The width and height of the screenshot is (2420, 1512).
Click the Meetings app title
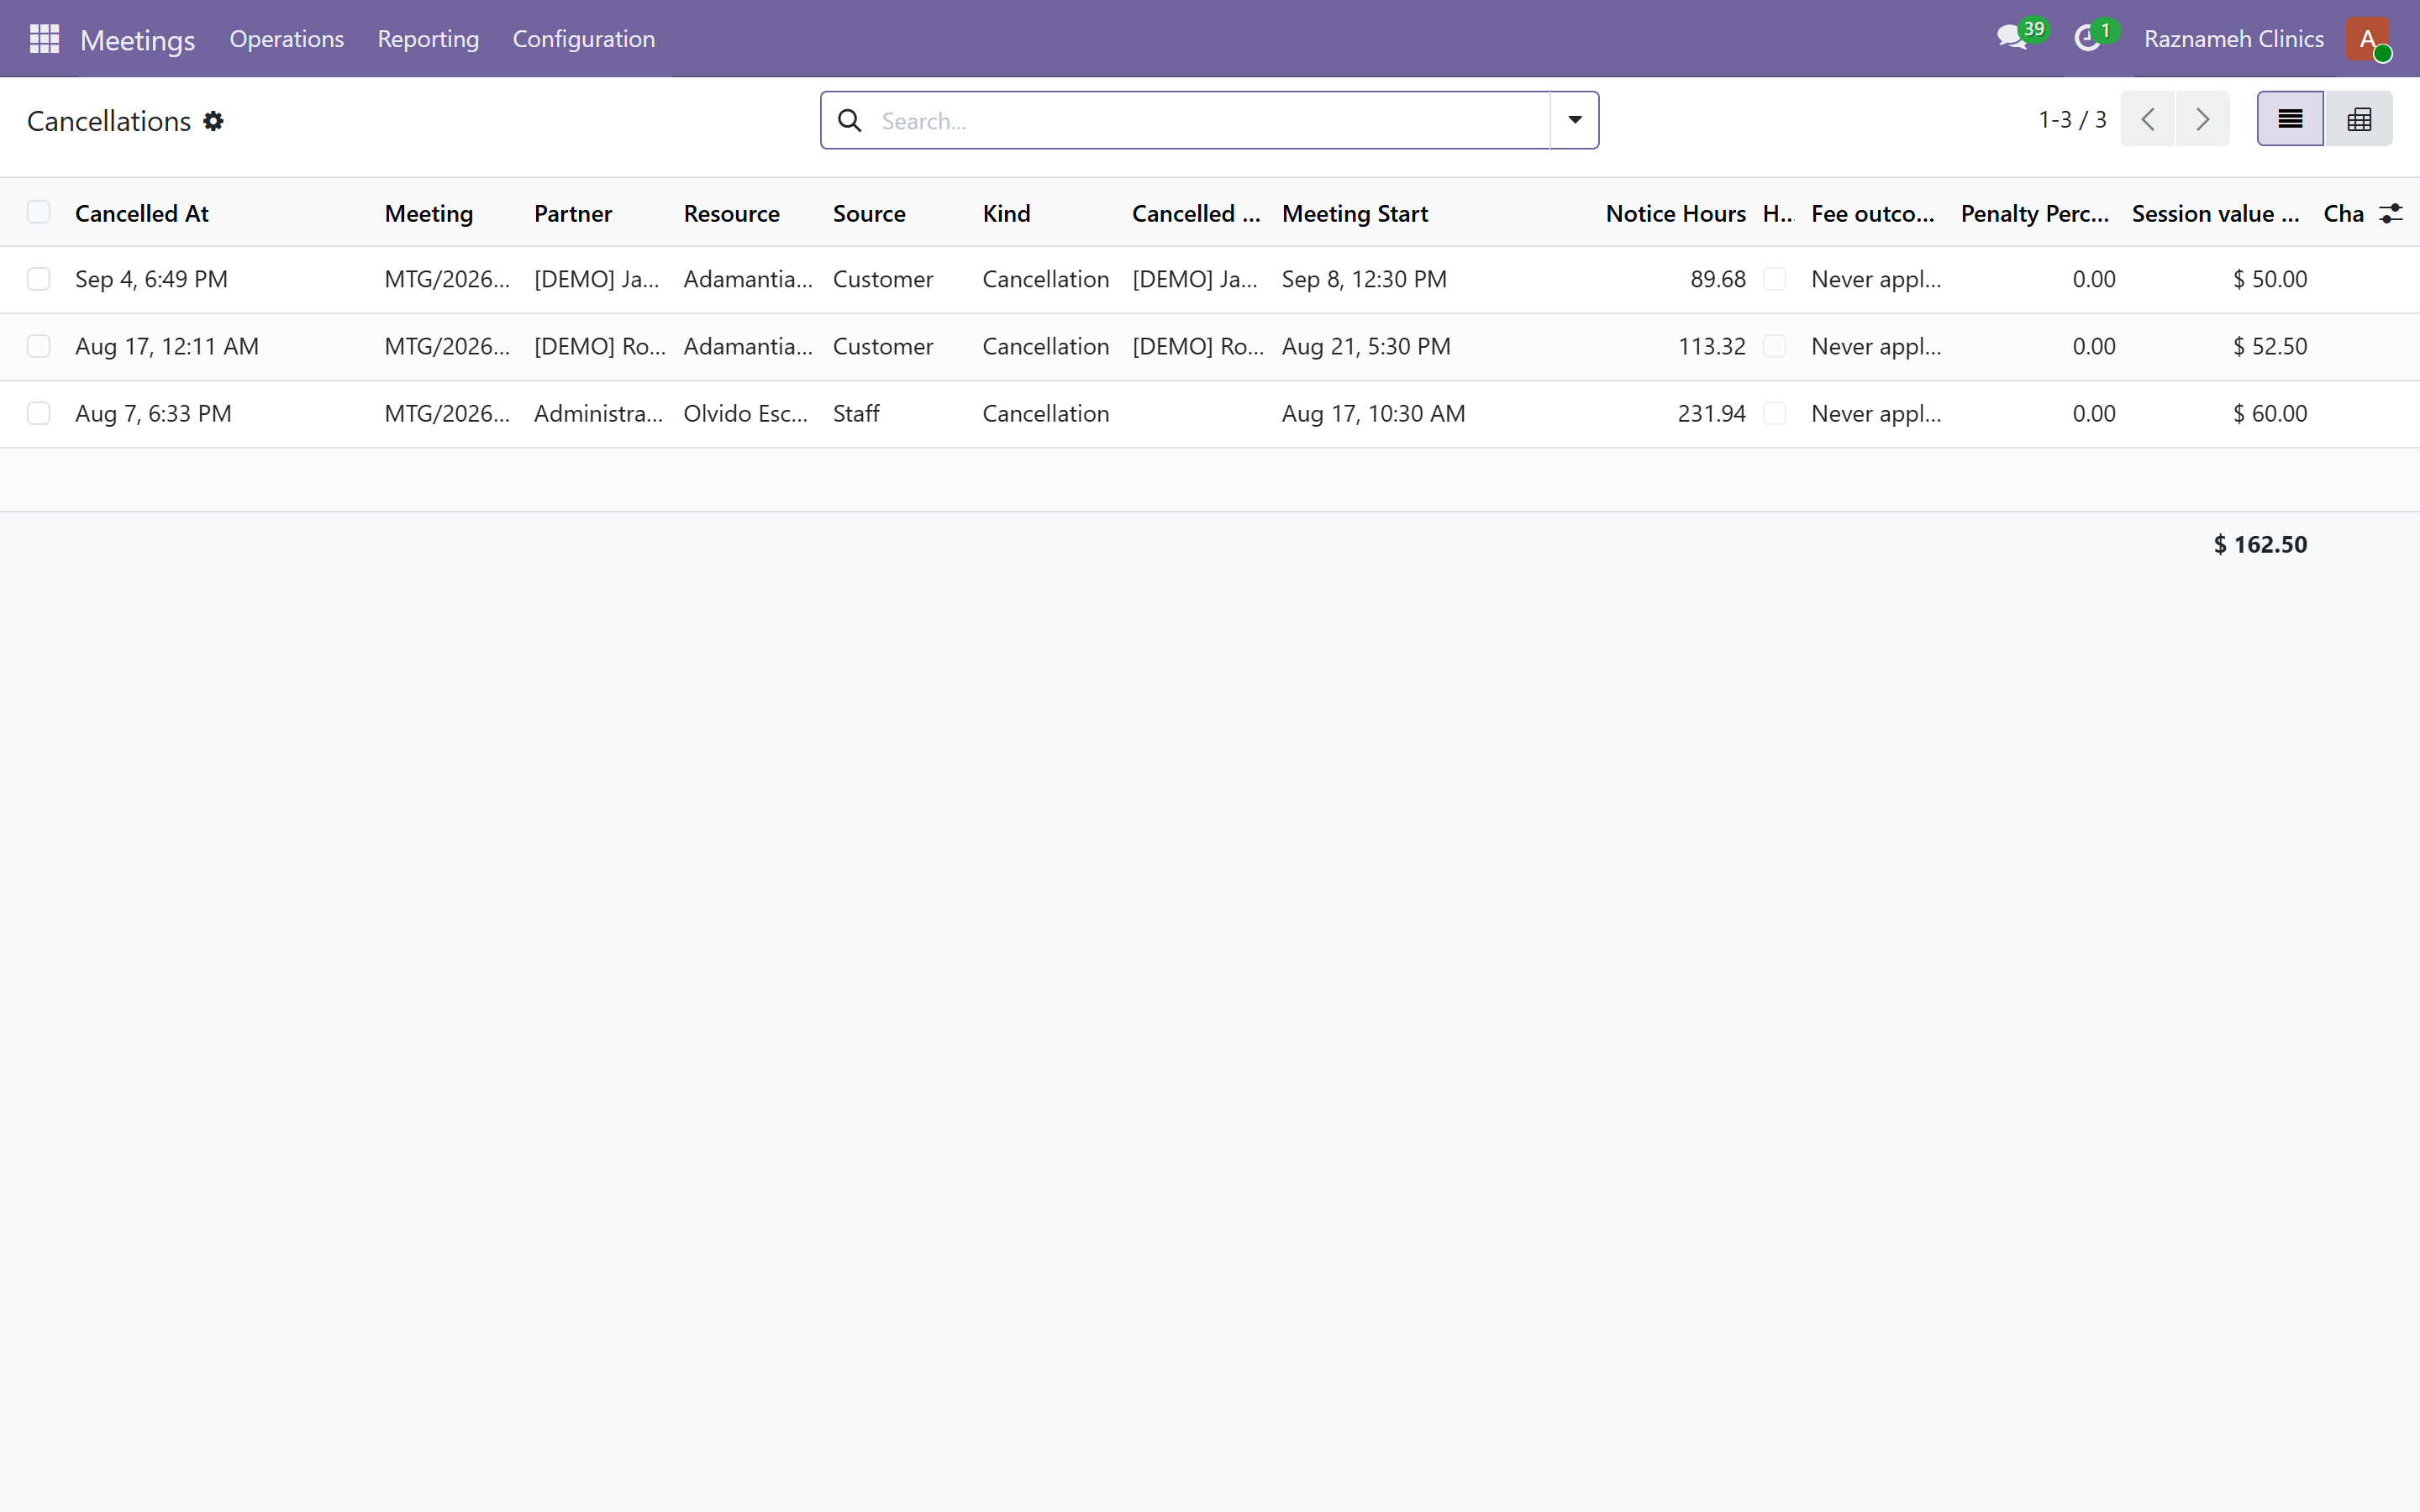[x=138, y=40]
